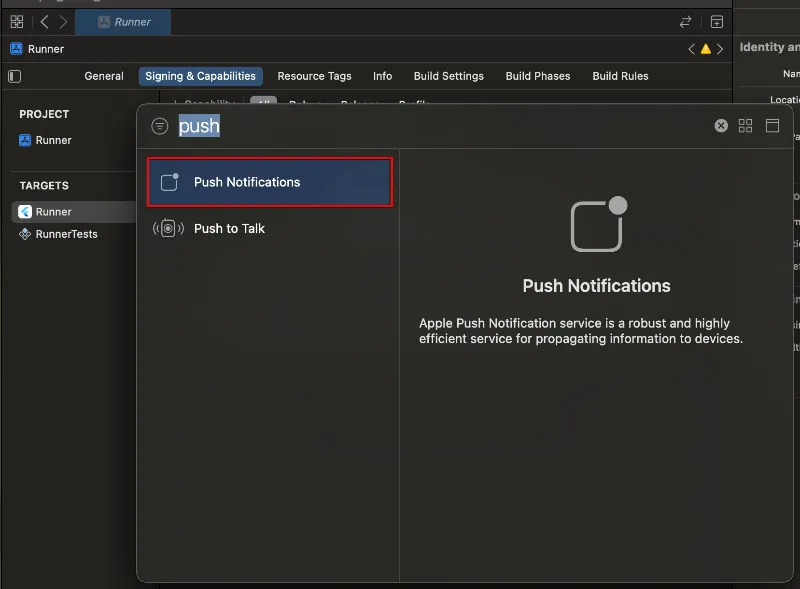Select Runner under PROJECT
The width and height of the screenshot is (800, 589).
pos(45,140)
